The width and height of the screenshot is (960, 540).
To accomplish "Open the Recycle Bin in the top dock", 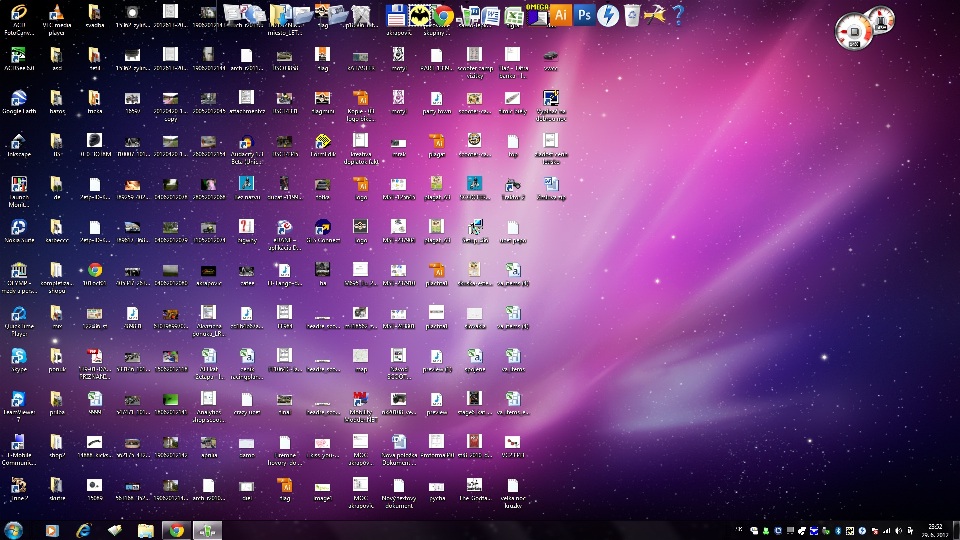I will (632, 15).
